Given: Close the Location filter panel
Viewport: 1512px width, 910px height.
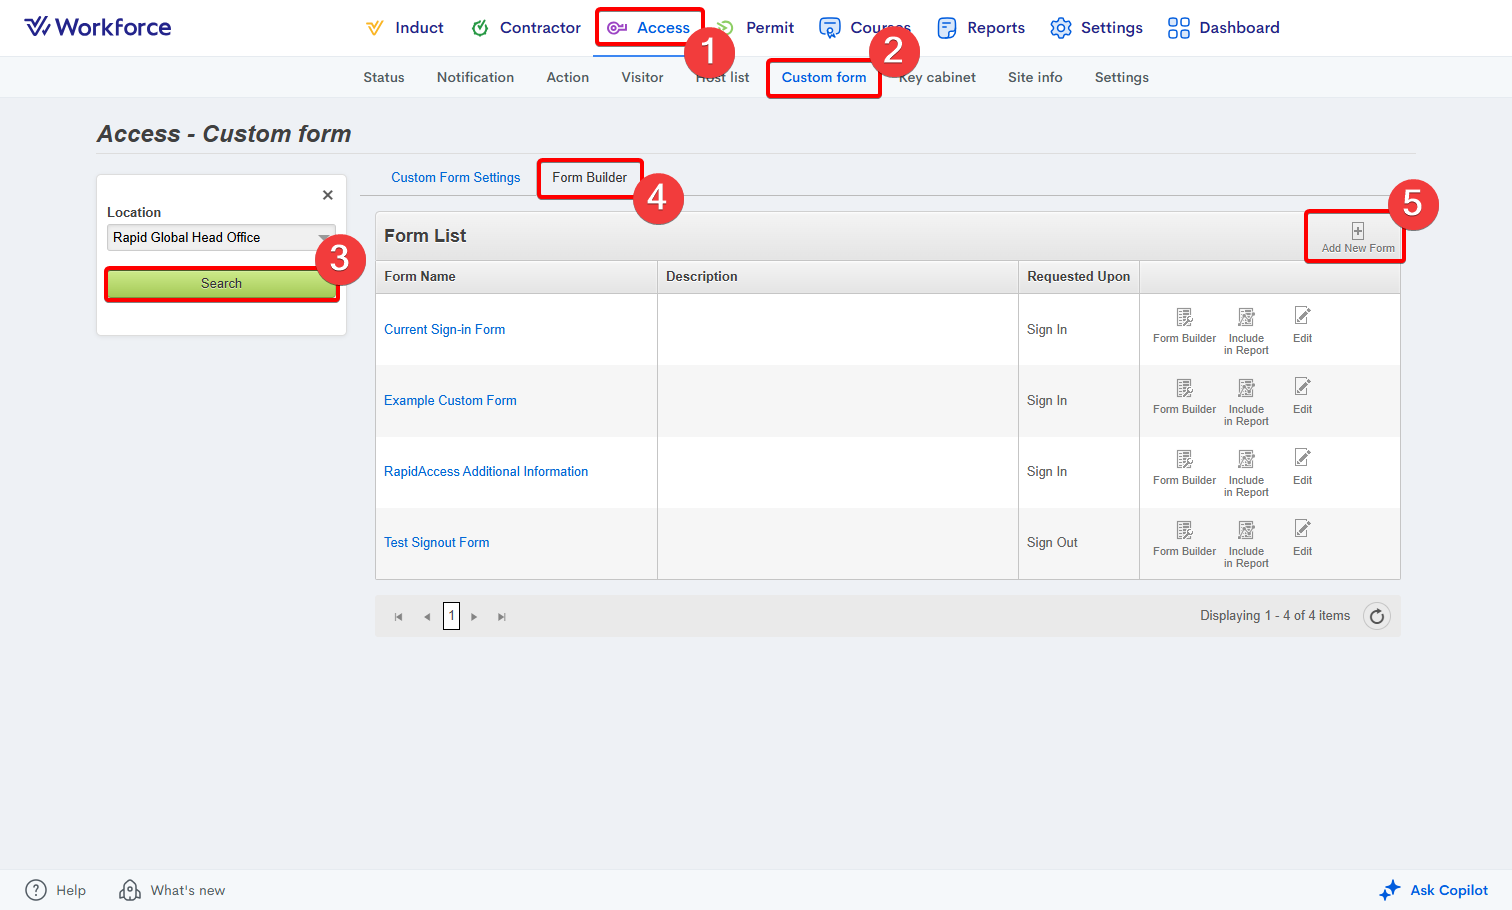Looking at the screenshot, I should tap(328, 195).
